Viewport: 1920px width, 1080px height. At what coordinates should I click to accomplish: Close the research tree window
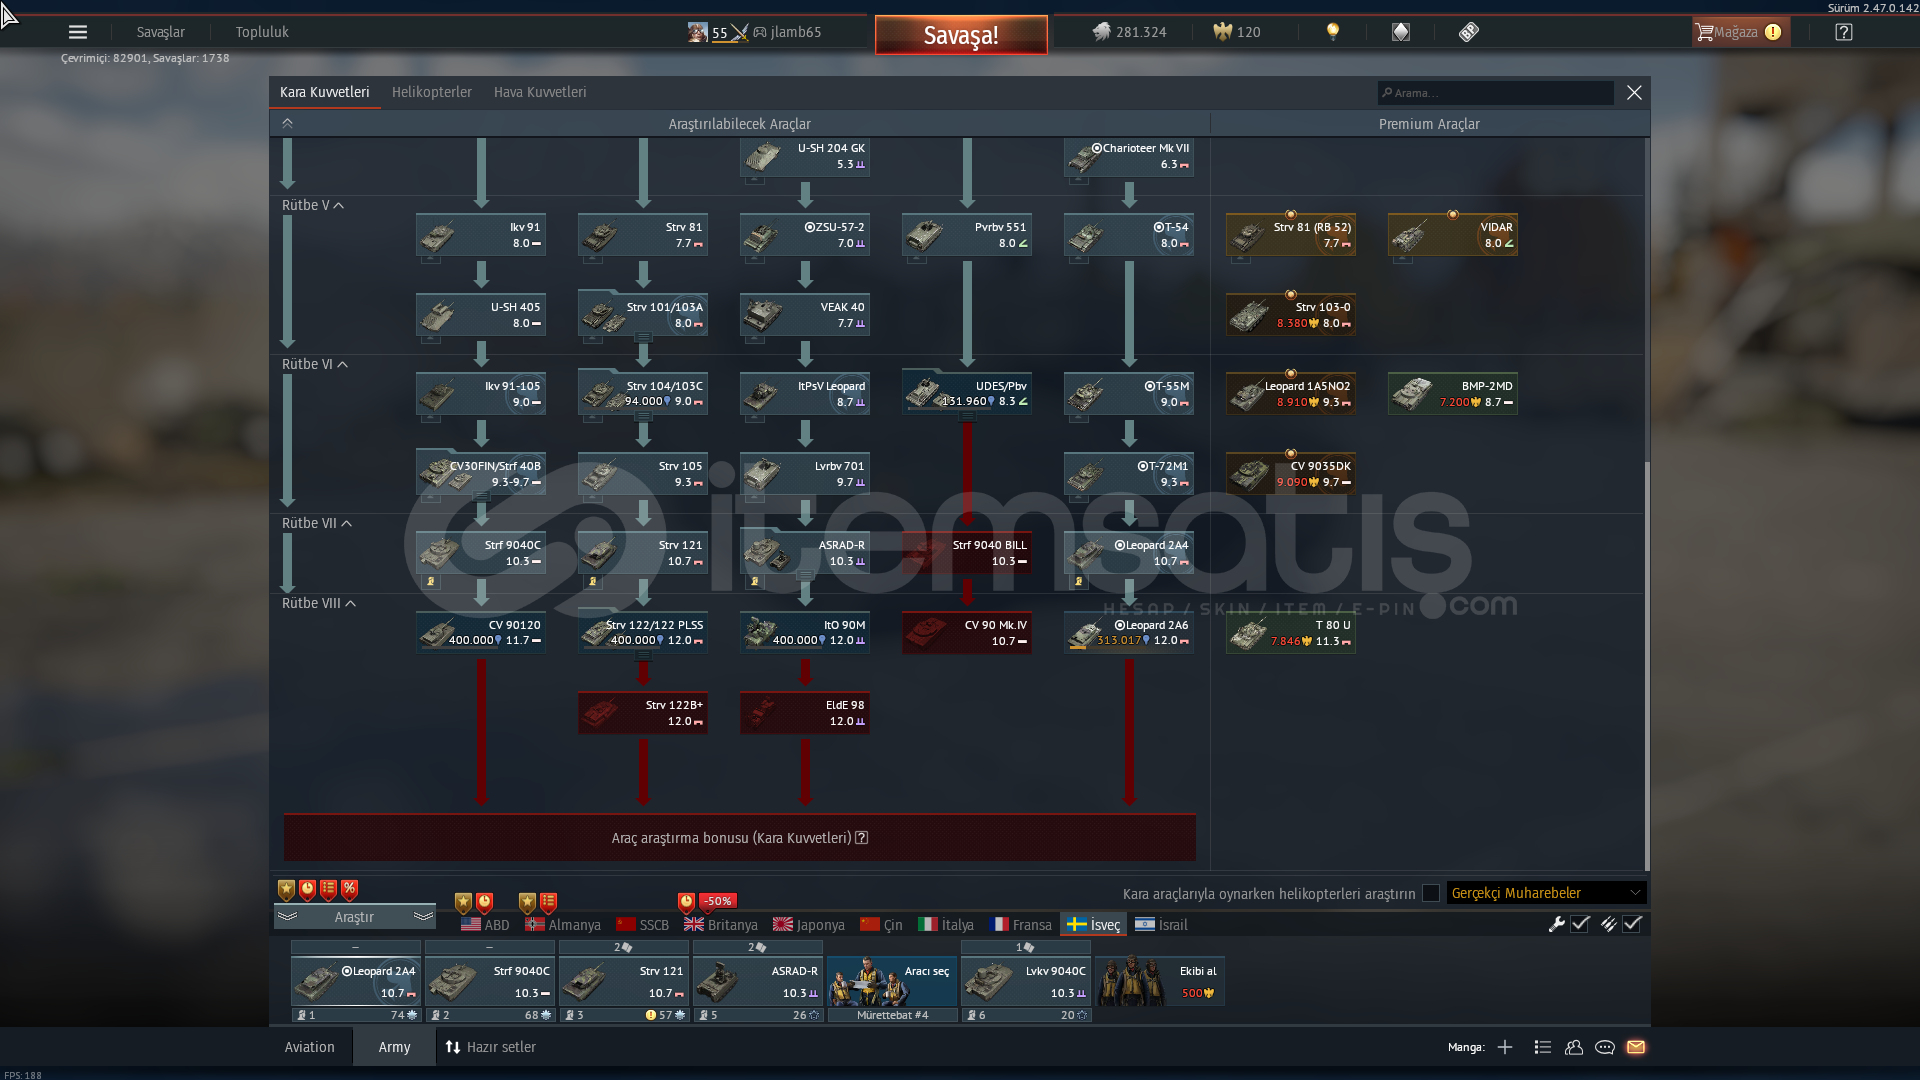point(1634,92)
